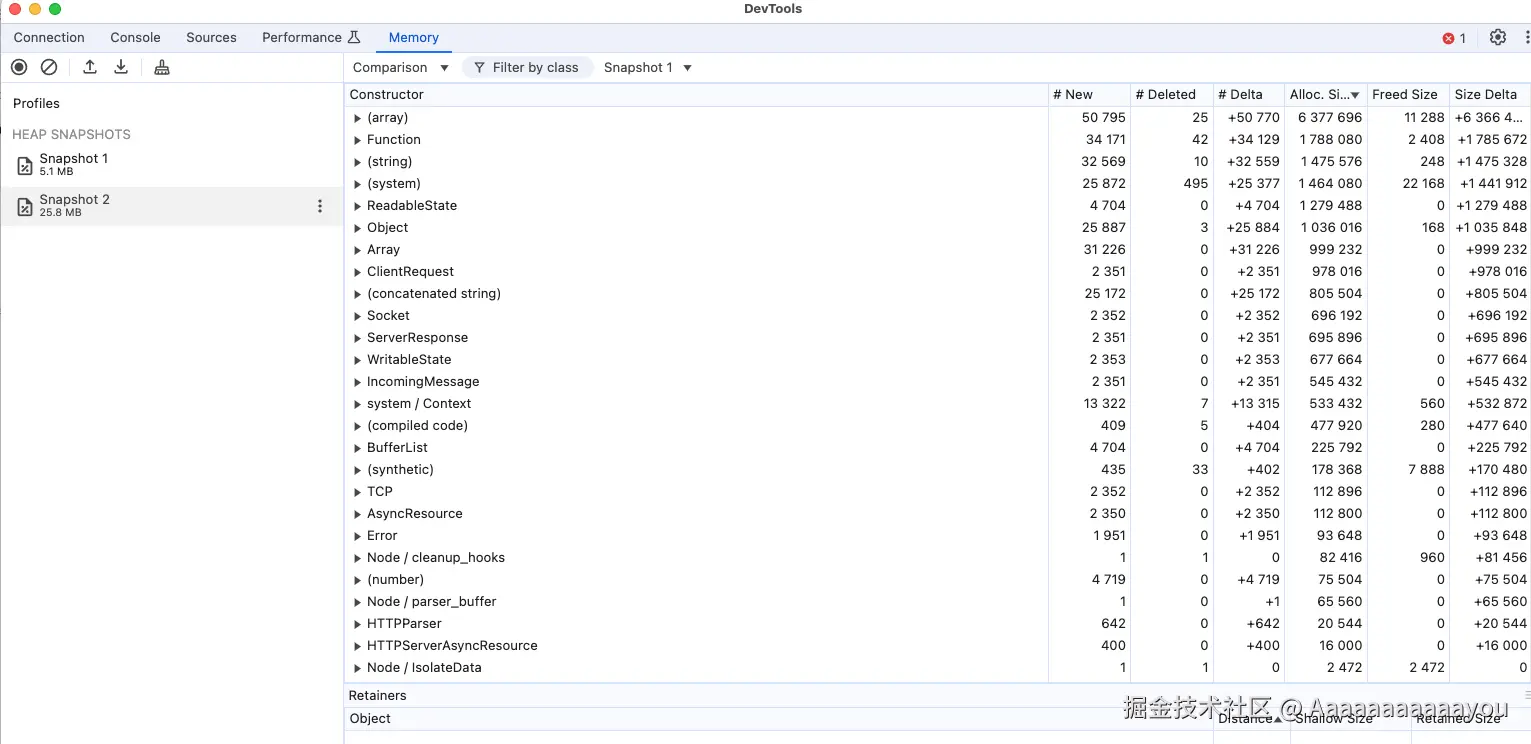Select the (number) constructor row
Image resolution: width=1531 pixels, height=744 pixels.
point(937,580)
